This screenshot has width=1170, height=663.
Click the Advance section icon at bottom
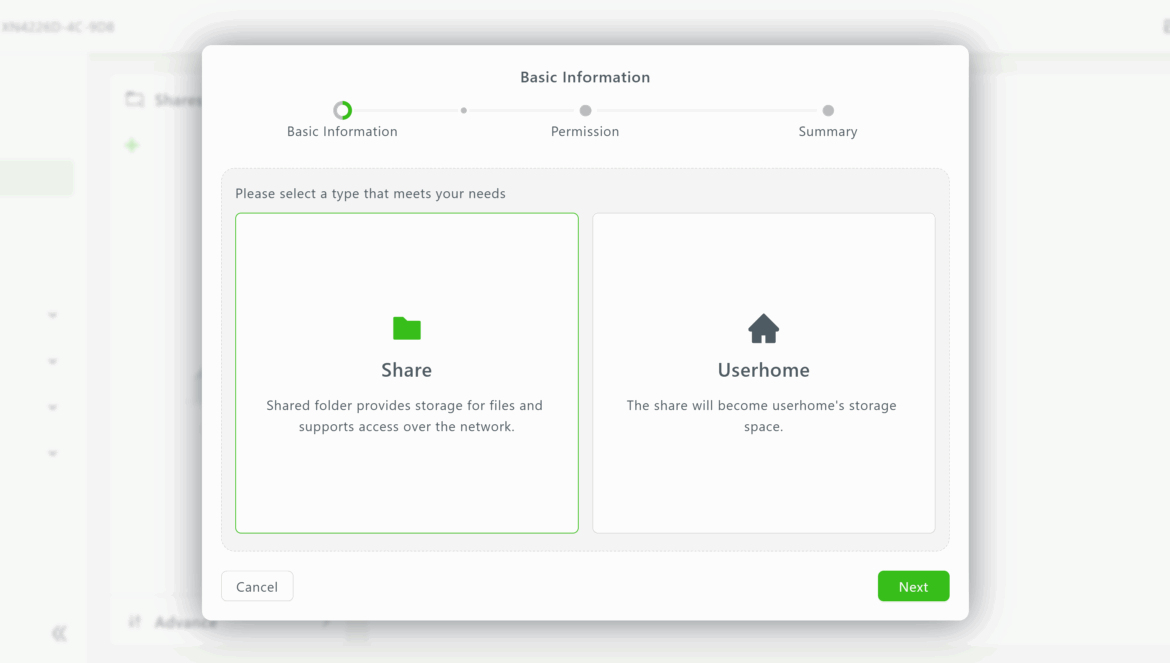135,622
